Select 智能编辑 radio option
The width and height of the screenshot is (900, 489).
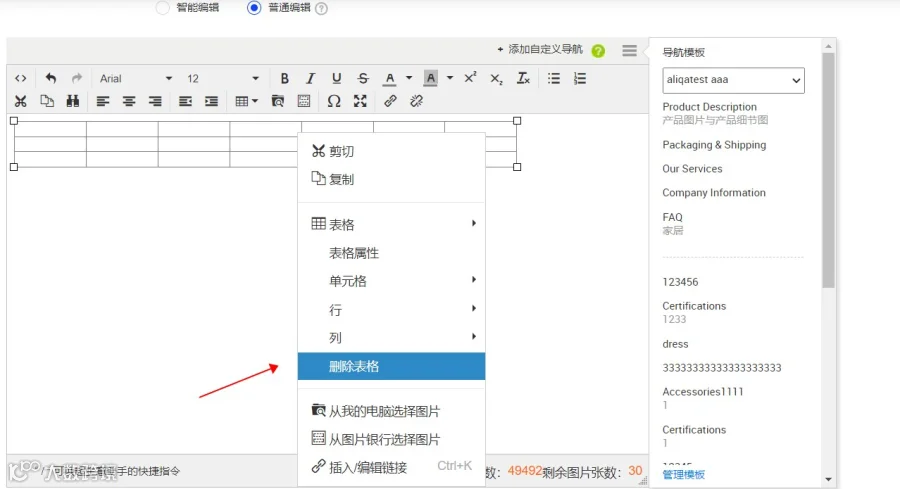click(163, 7)
